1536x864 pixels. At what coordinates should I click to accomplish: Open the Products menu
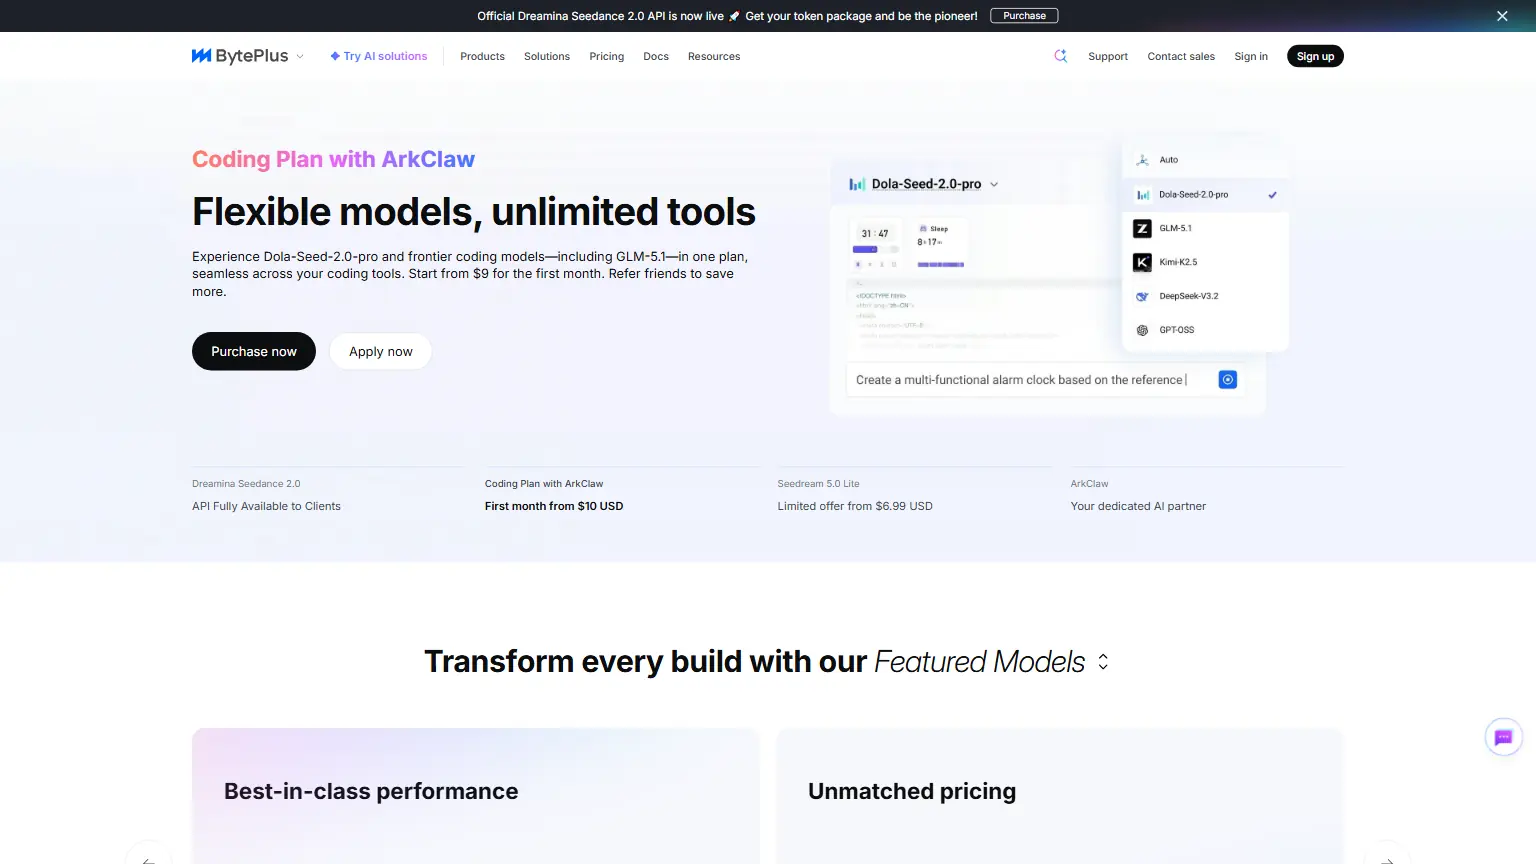pyautogui.click(x=482, y=56)
